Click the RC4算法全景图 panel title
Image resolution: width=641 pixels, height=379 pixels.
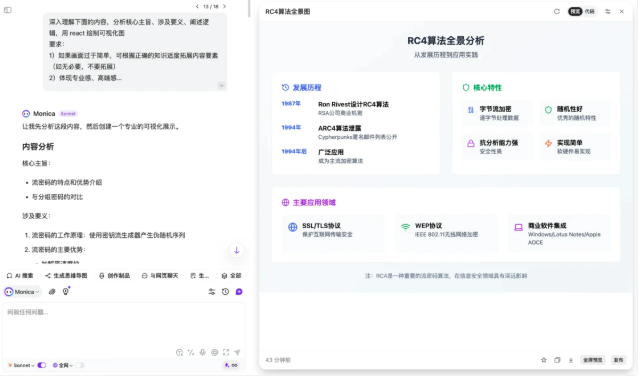pos(288,11)
